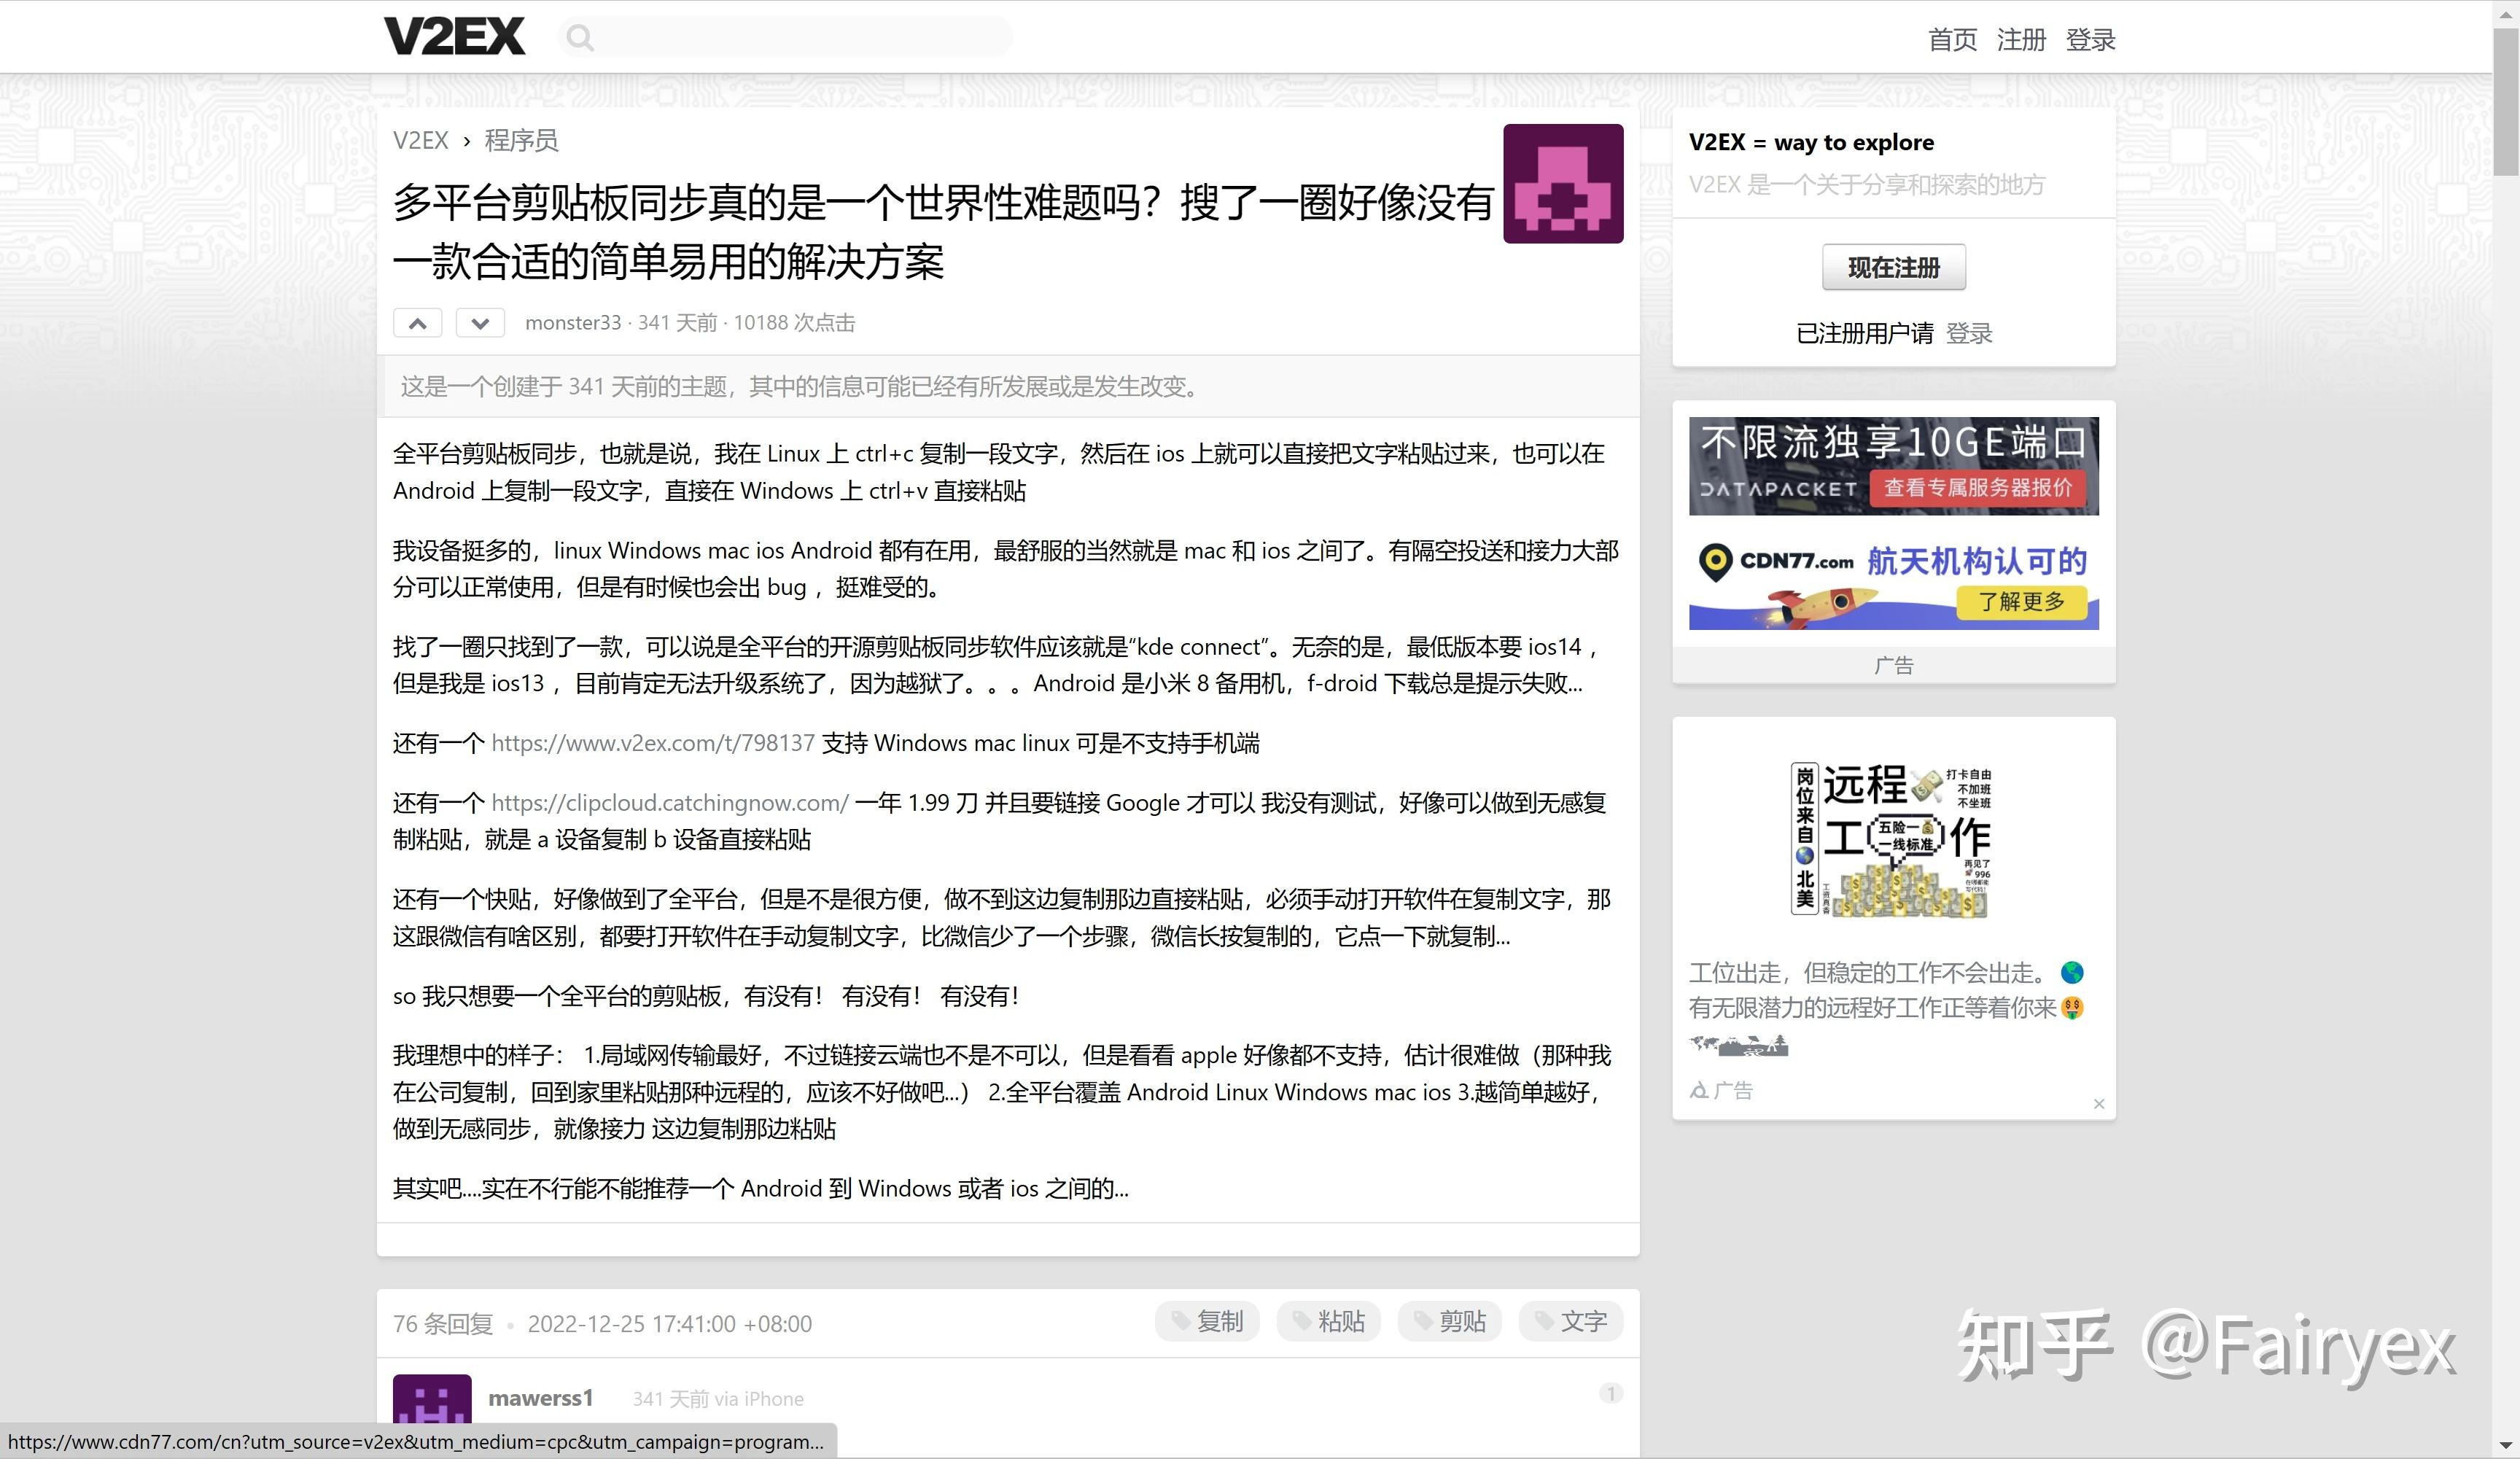Open the v2ex.com/t/798137 link
The height and width of the screenshot is (1459, 2520).
click(x=652, y=743)
